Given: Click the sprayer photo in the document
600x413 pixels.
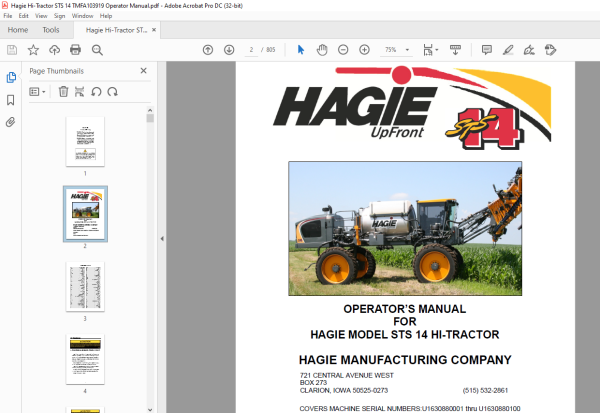Looking at the screenshot, I should click(405, 229).
